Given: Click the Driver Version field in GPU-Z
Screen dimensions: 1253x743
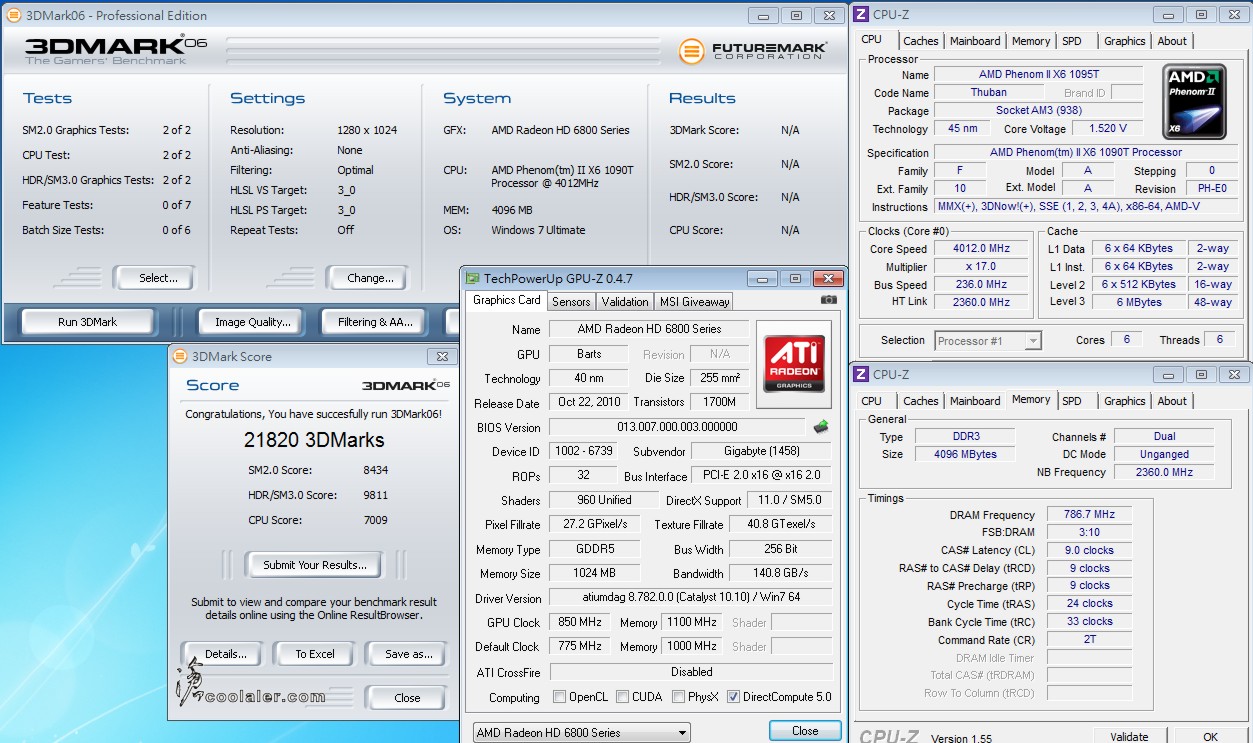Looking at the screenshot, I should coord(690,598).
